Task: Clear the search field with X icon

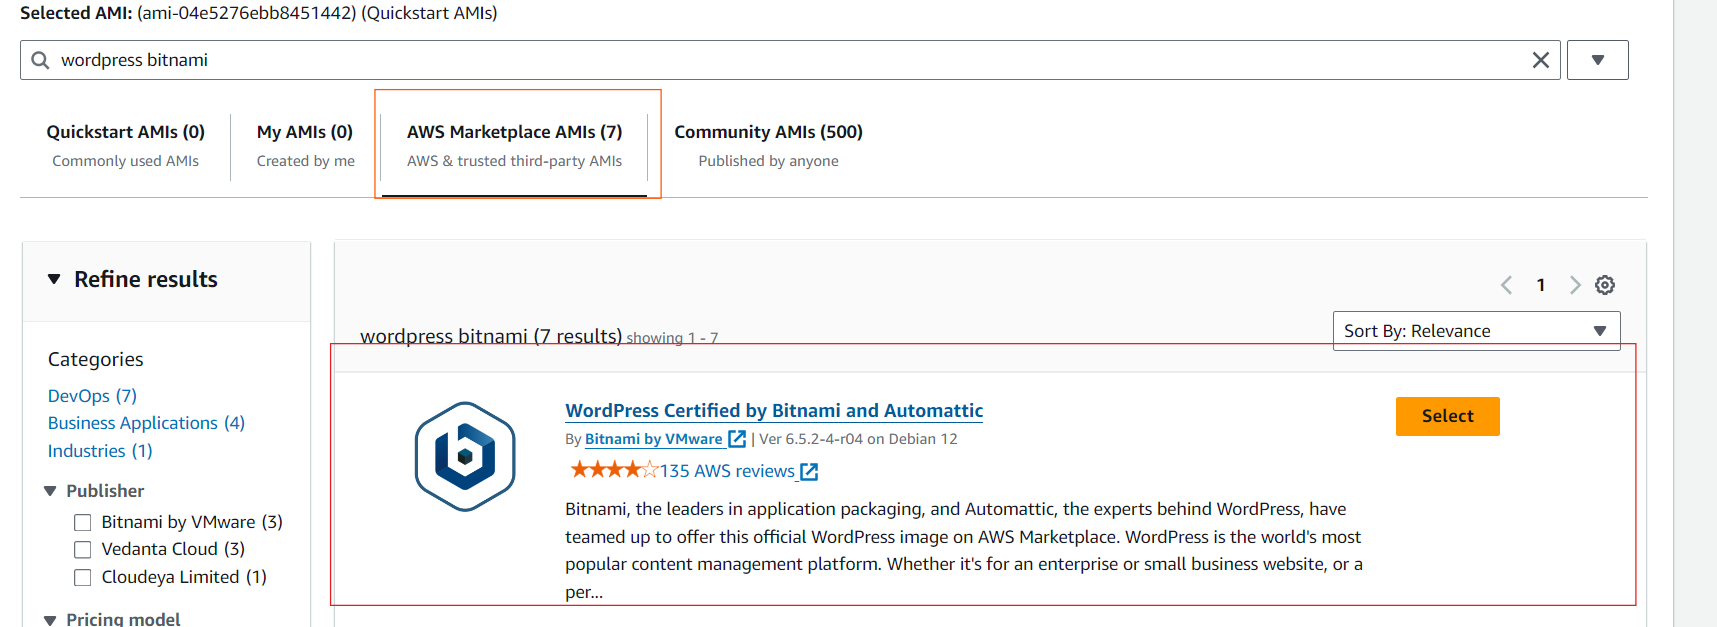Action: coord(1540,60)
